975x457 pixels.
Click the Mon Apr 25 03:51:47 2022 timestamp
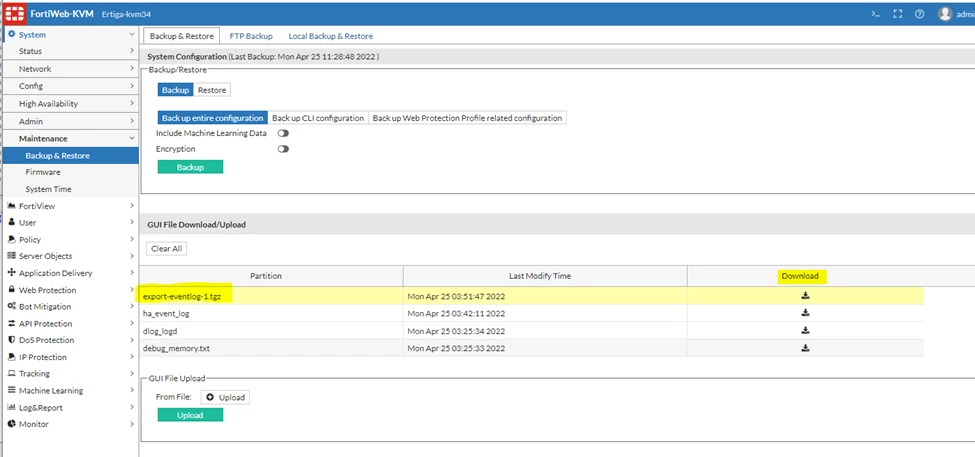(x=456, y=297)
